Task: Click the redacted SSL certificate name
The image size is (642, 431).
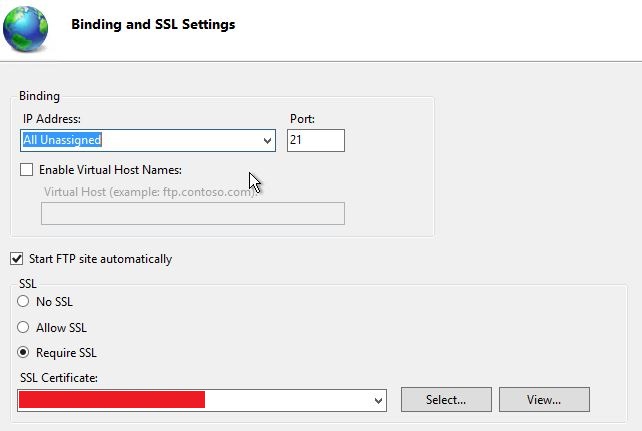Action: (112, 400)
